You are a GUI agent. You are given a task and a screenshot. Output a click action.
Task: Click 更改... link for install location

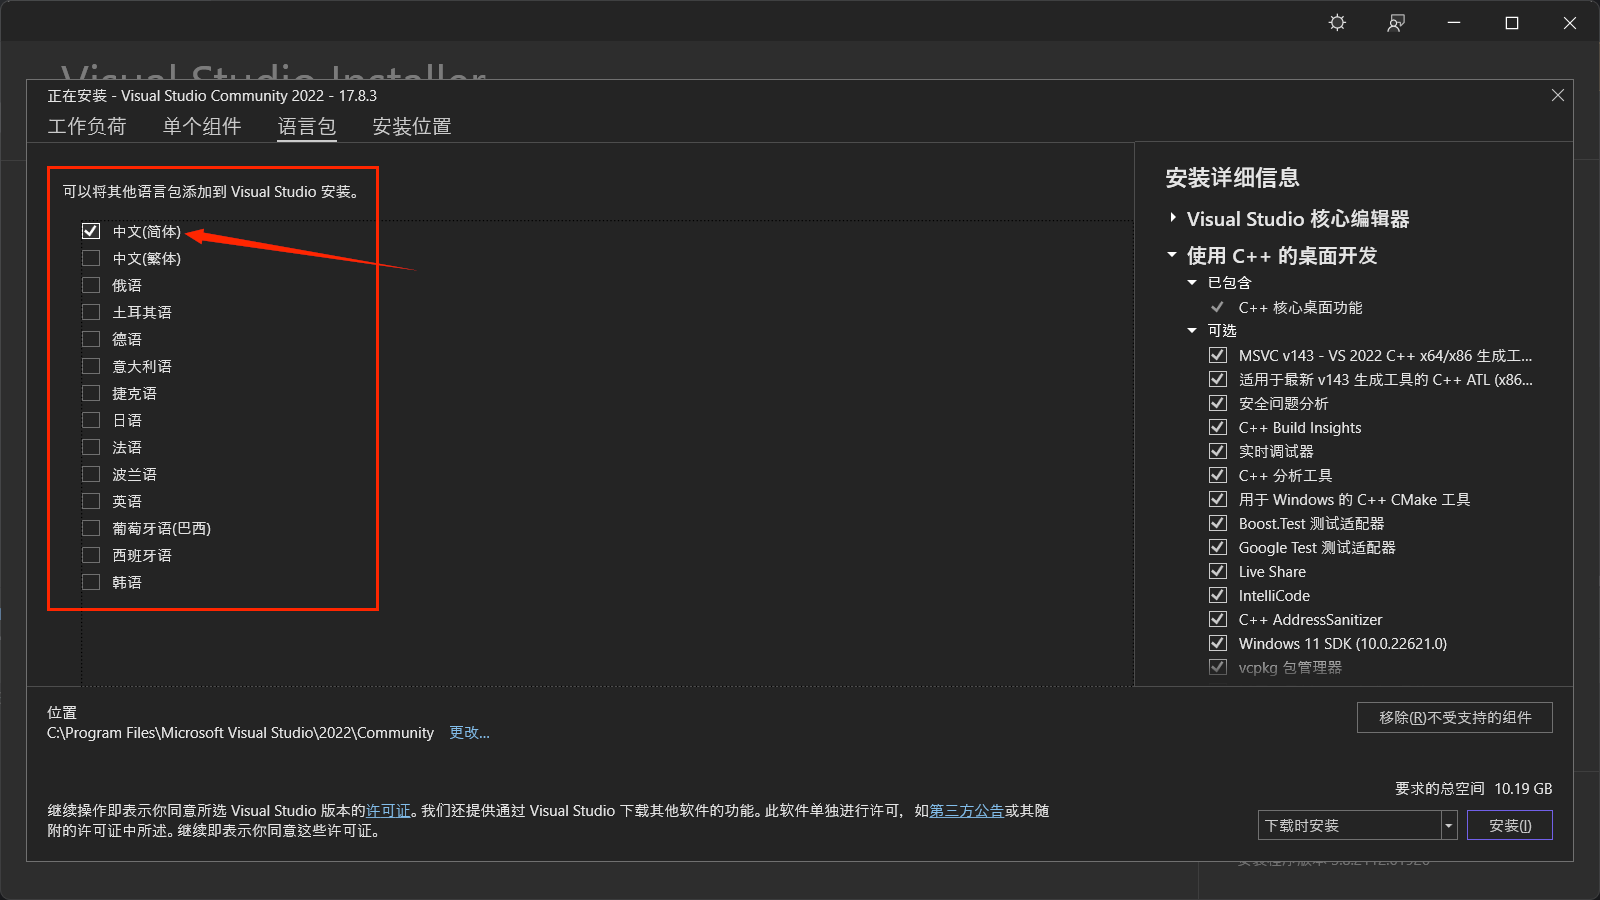tap(469, 733)
